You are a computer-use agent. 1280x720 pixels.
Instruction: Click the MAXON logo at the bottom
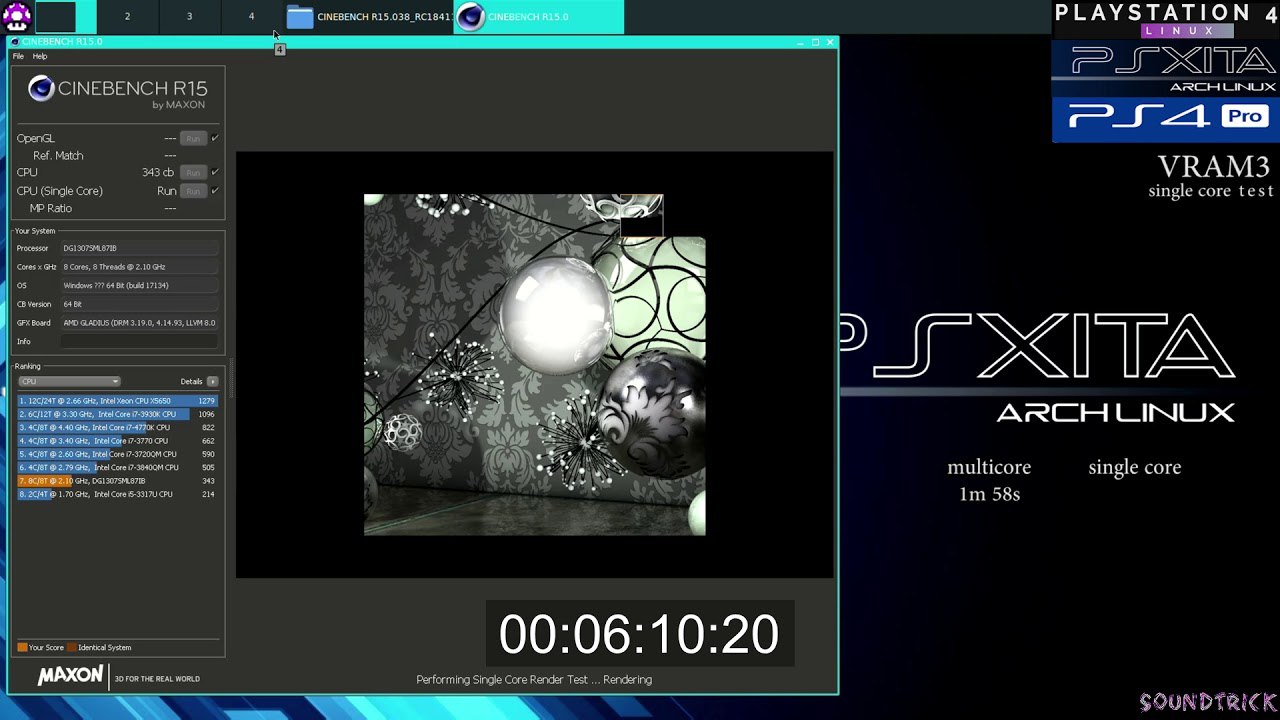point(70,676)
